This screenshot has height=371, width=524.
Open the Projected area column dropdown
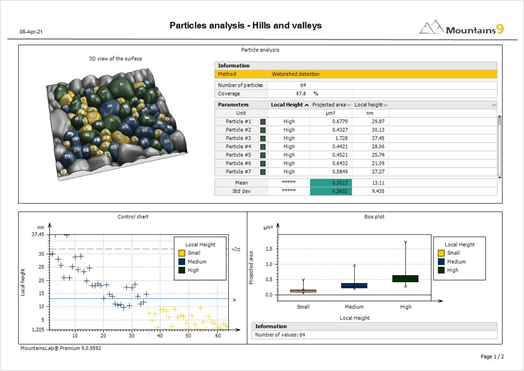click(x=349, y=105)
